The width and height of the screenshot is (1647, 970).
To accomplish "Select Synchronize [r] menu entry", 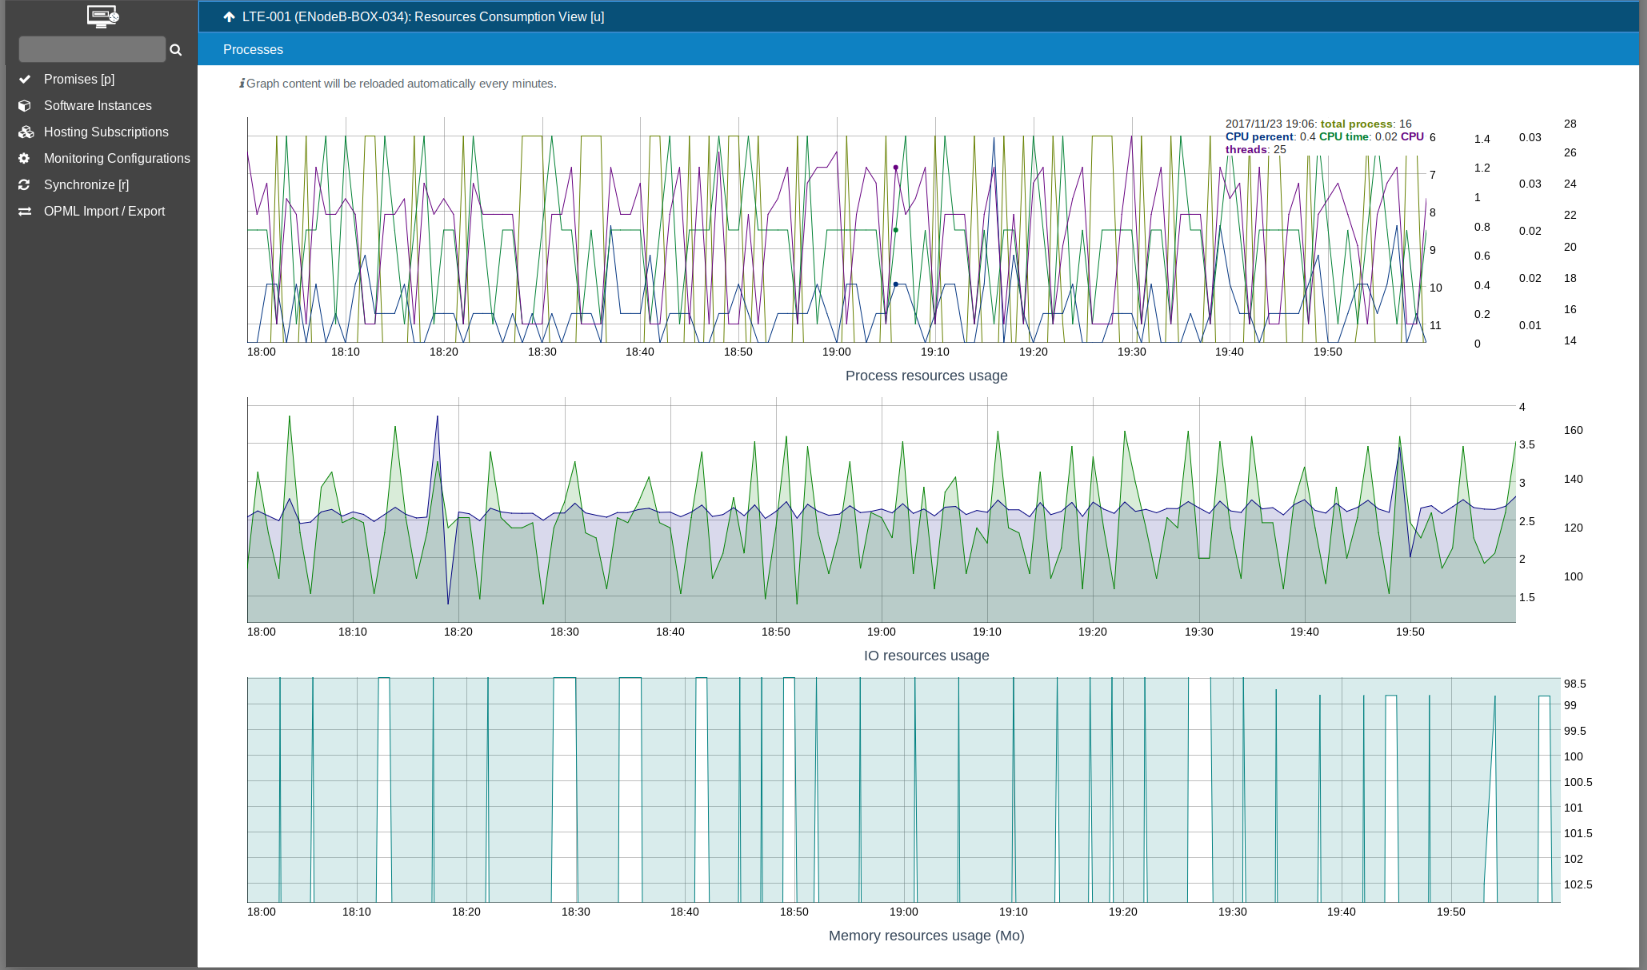I will click(x=86, y=185).
